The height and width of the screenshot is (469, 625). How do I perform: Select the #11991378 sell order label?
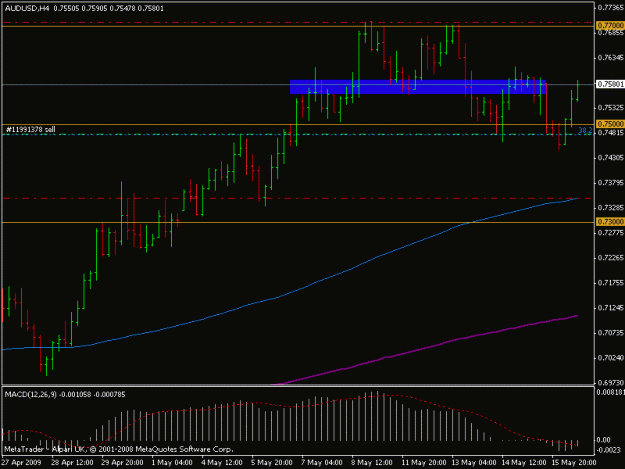[31, 129]
